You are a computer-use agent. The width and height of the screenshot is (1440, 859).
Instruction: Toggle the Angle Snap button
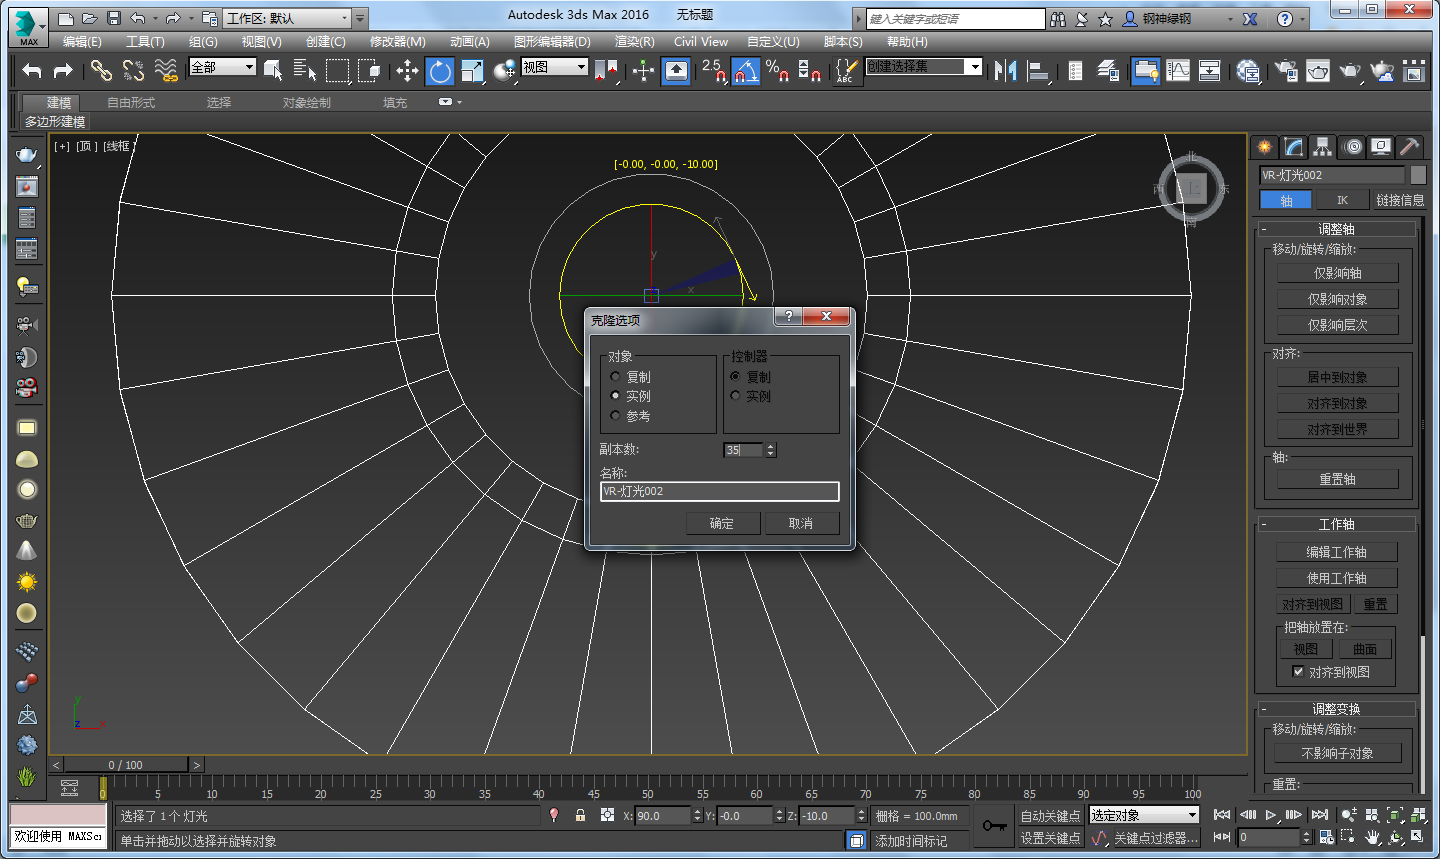(x=745, y=70)
